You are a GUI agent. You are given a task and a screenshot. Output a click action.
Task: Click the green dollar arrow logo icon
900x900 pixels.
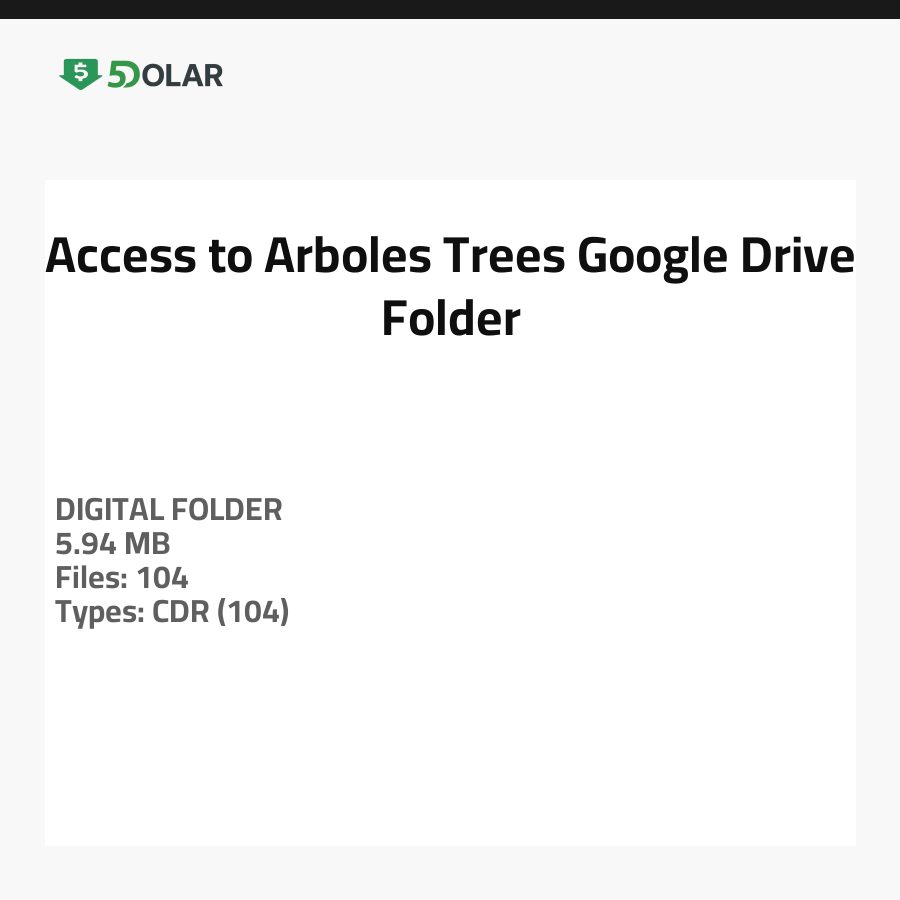[80, 74]
